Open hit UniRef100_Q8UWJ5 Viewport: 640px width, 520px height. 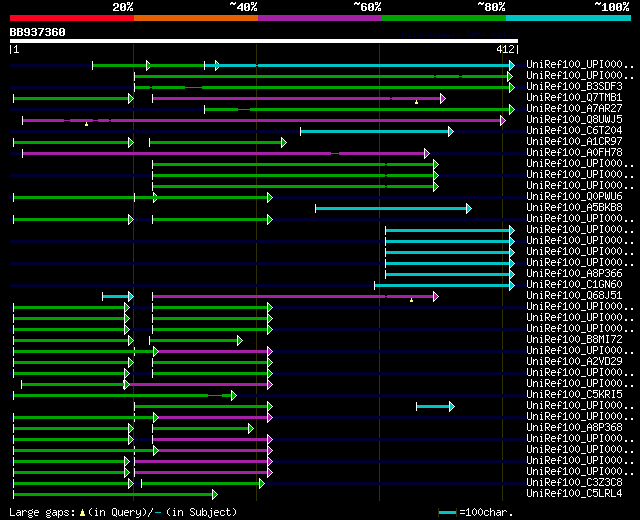tap(574, 120)
